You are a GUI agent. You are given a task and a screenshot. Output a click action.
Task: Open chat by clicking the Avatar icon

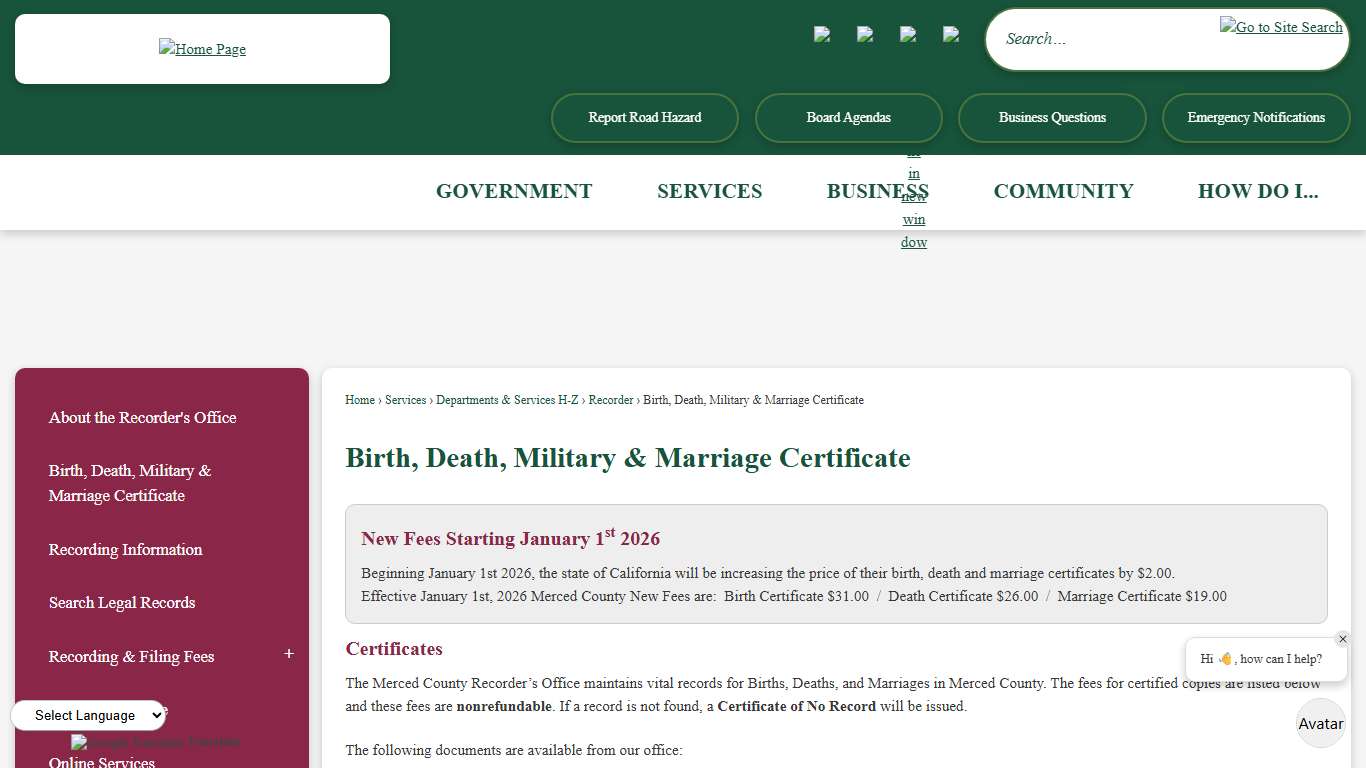click(1320, 723)
